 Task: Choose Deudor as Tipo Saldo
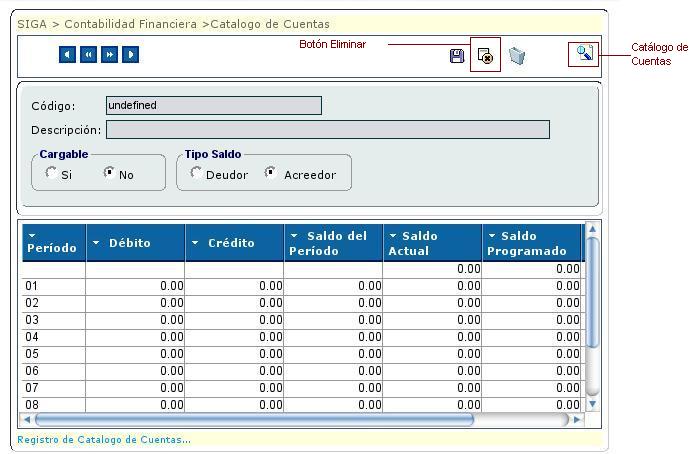196,172
